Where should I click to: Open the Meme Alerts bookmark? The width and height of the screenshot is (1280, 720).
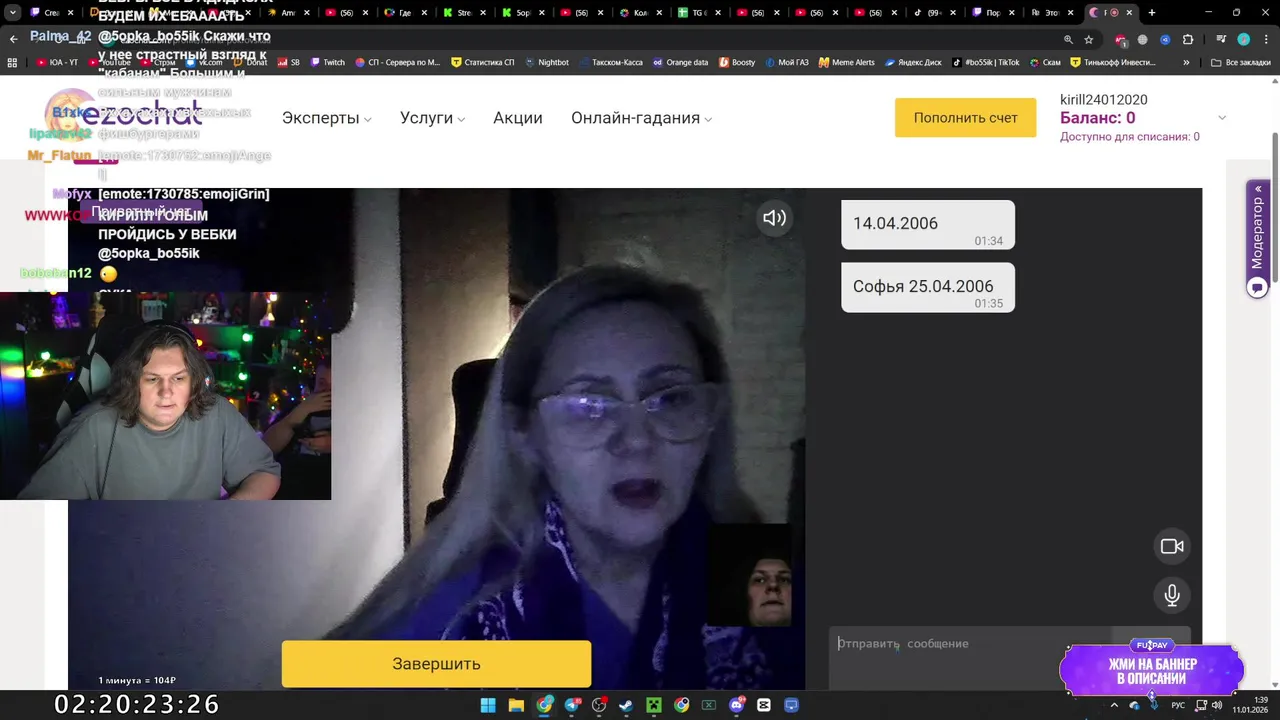[846, 62]
